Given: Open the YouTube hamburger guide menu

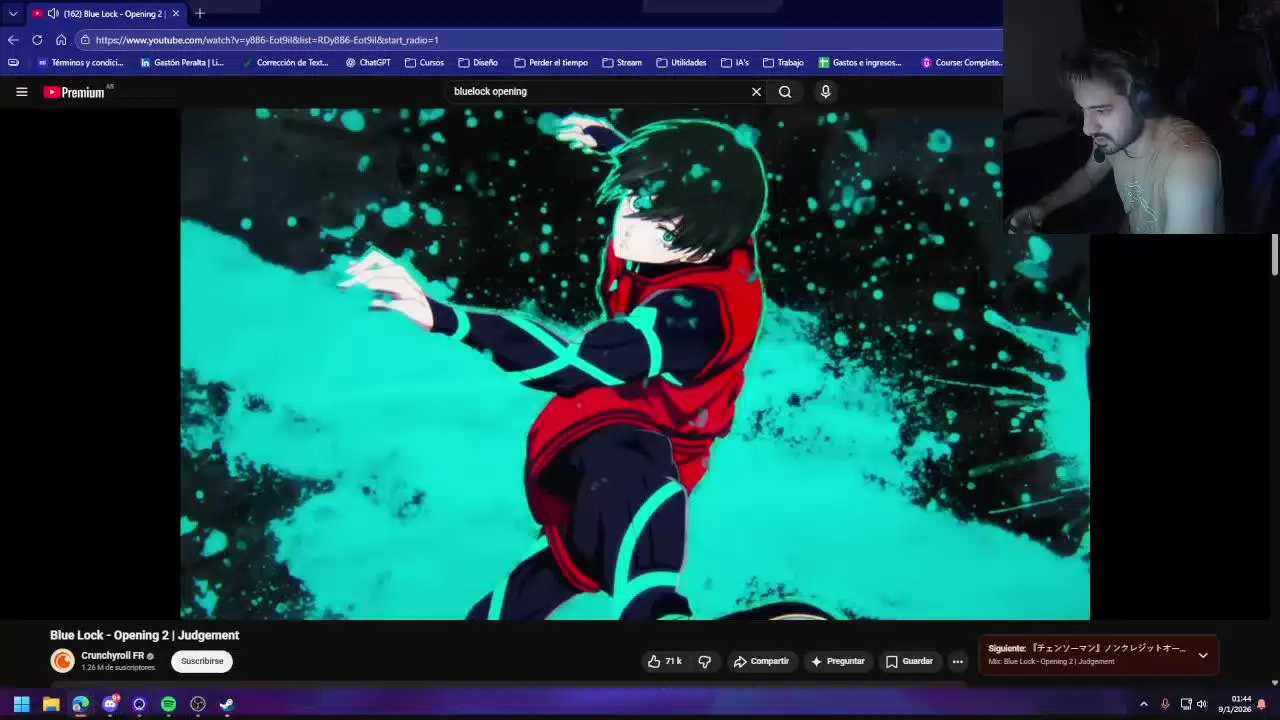Looking at the screenshot, I should coord(21,92).
